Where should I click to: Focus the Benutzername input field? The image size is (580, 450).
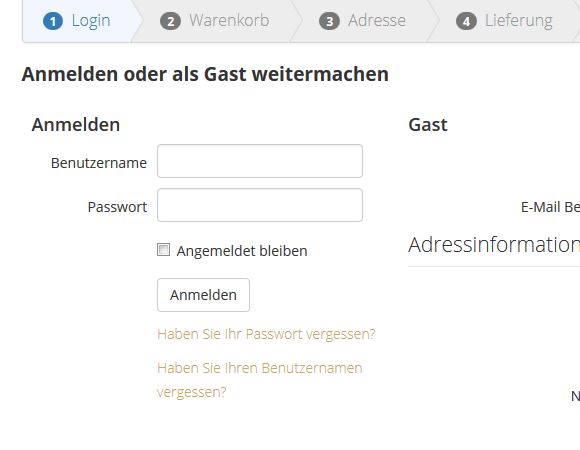(260, 161)
